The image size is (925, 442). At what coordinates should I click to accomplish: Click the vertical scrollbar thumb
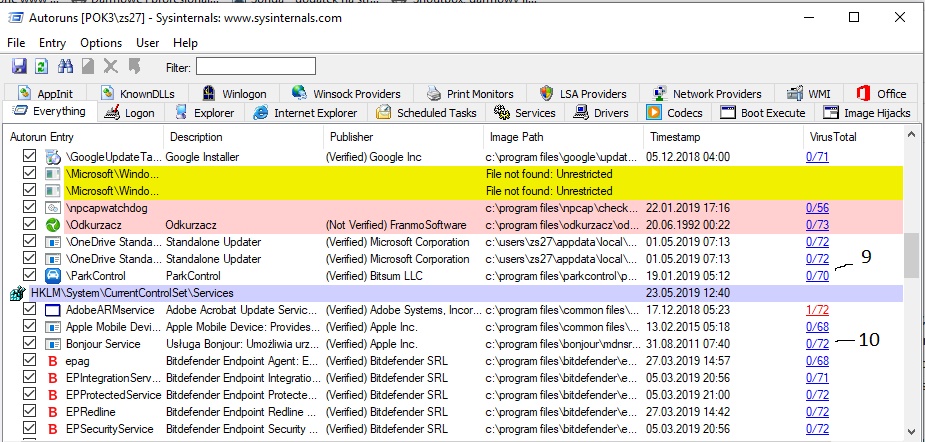point(911,254)
